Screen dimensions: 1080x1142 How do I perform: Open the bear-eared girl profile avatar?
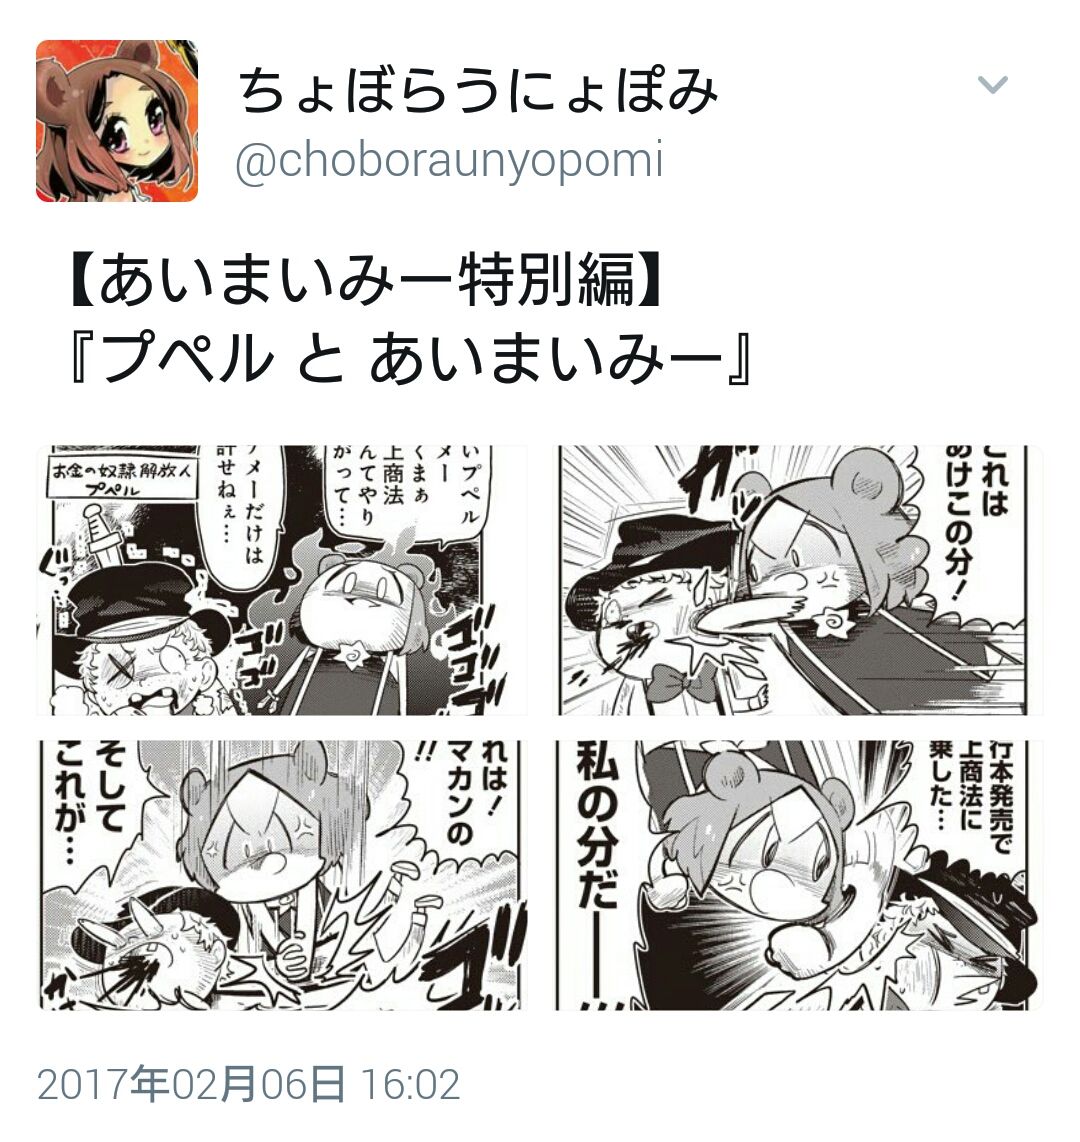(x=117, y=121)
